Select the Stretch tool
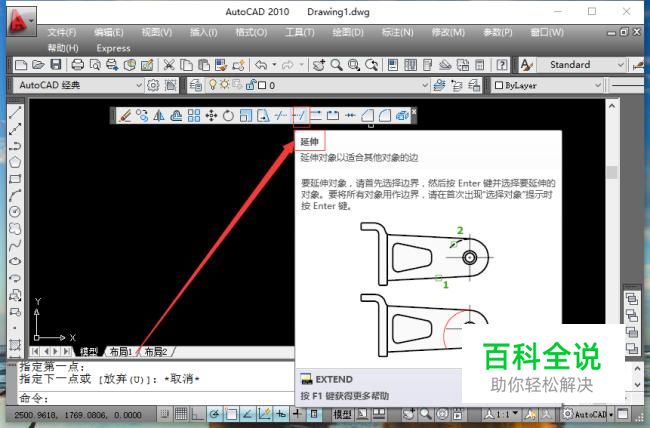Screen dimensions: 650x428 pyautogui.click(x=263, y=115)
